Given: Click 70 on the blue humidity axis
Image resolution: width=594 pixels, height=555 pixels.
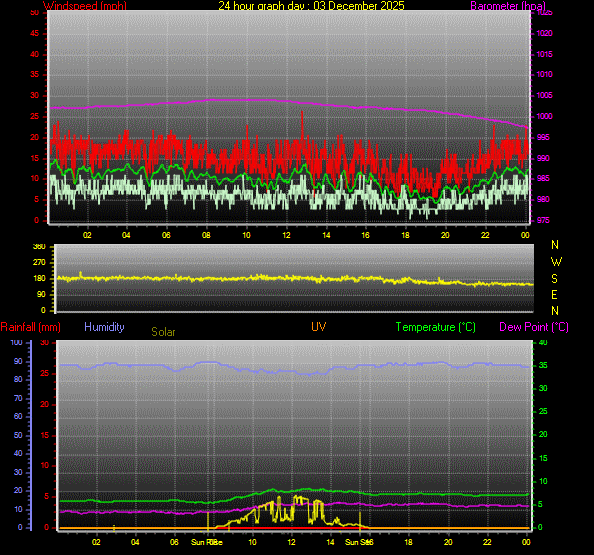Looking at the screenshot, I should pyautogui.click(x=18, y=398).
